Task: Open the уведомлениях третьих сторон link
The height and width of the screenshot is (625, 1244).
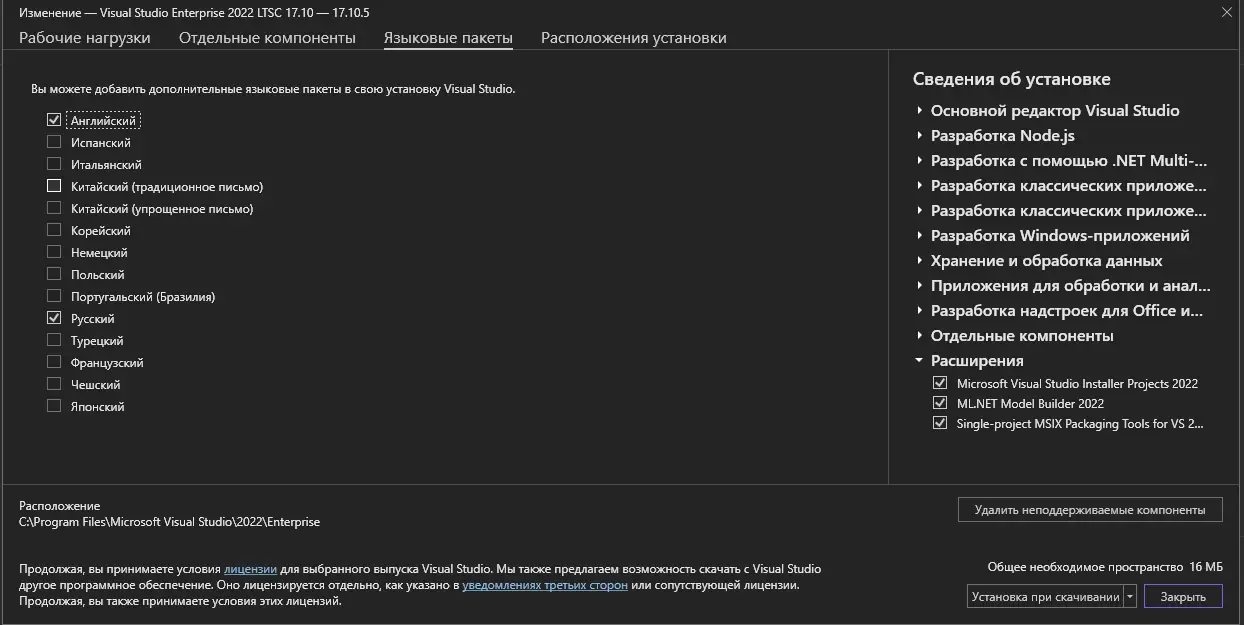Action: tap(545, 585)
